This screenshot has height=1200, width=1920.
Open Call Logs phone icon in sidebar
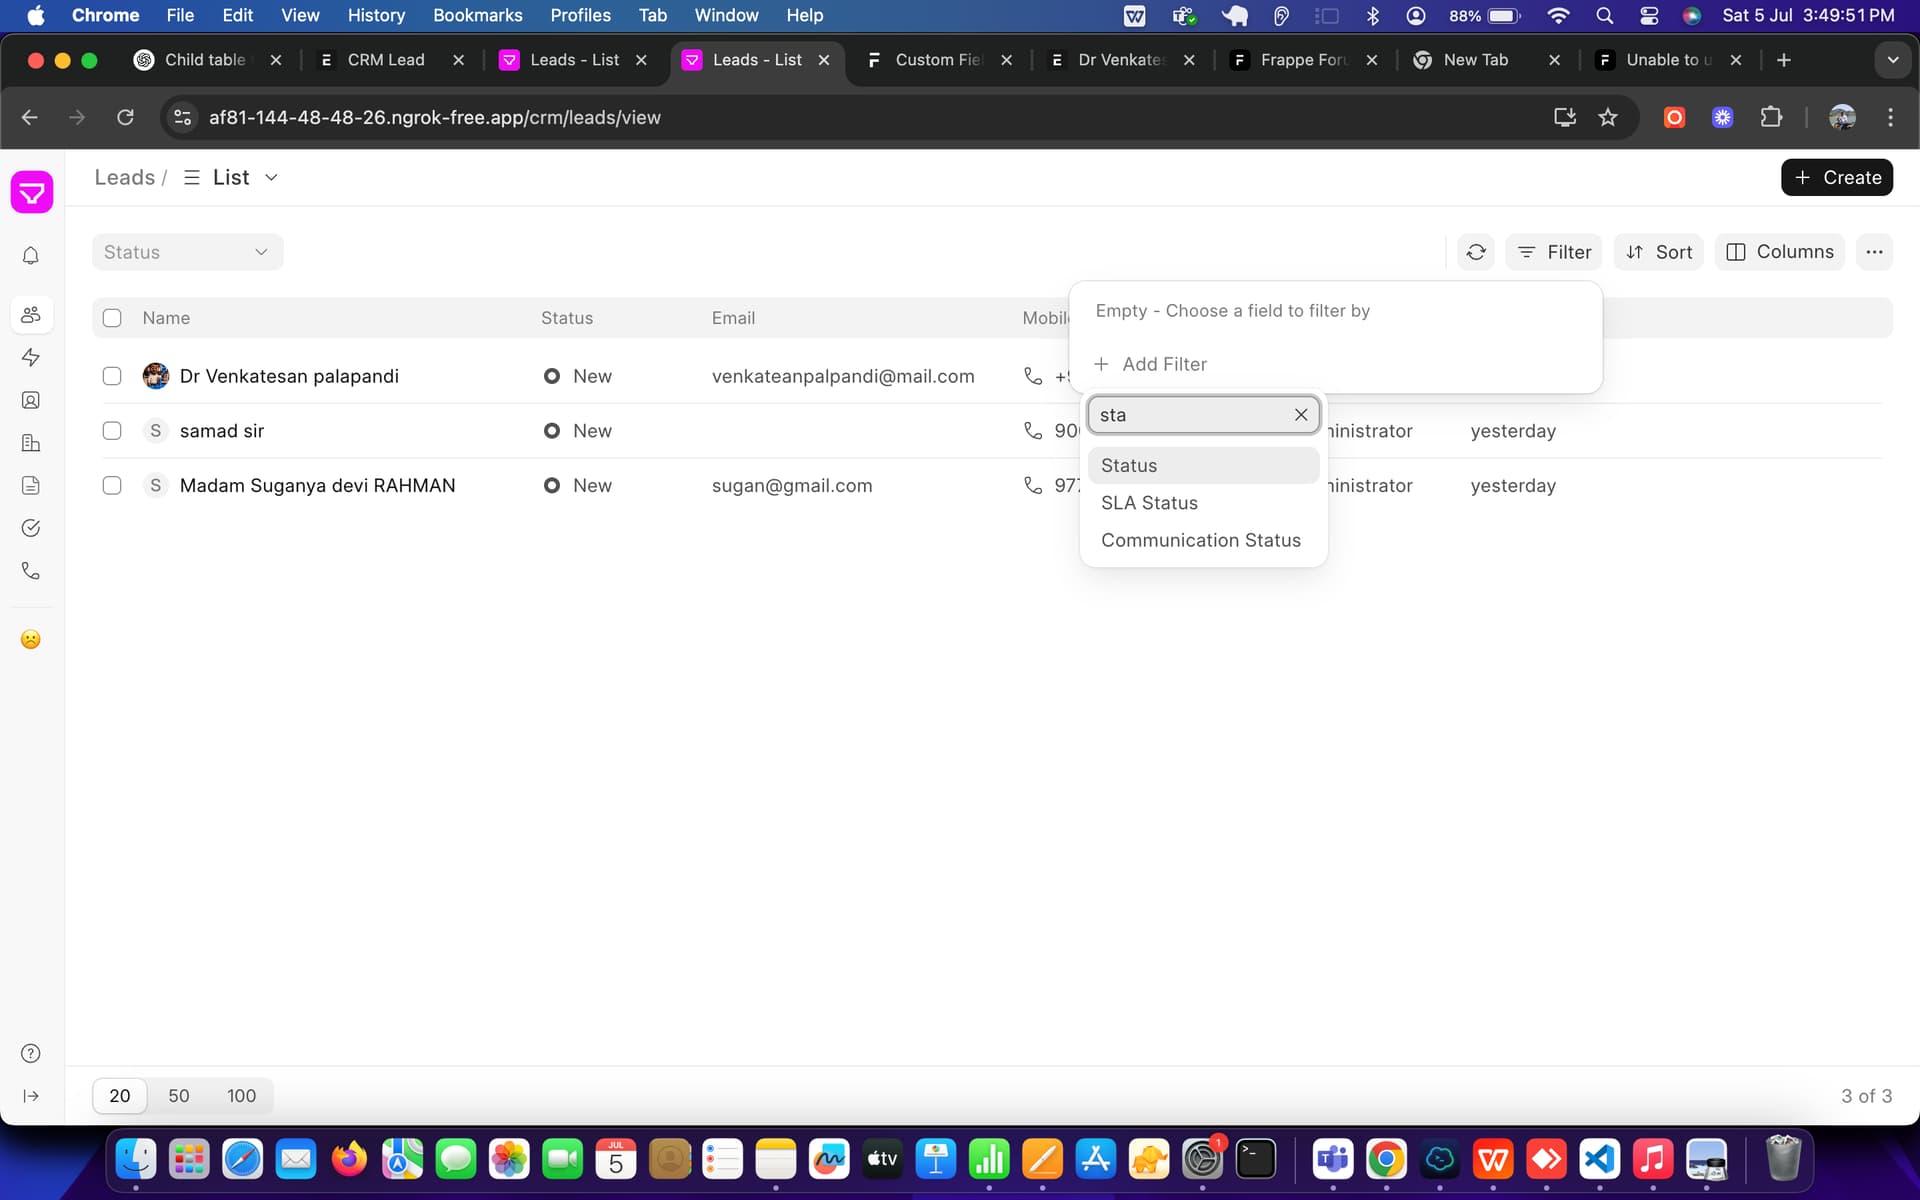(x=31, y=571)
